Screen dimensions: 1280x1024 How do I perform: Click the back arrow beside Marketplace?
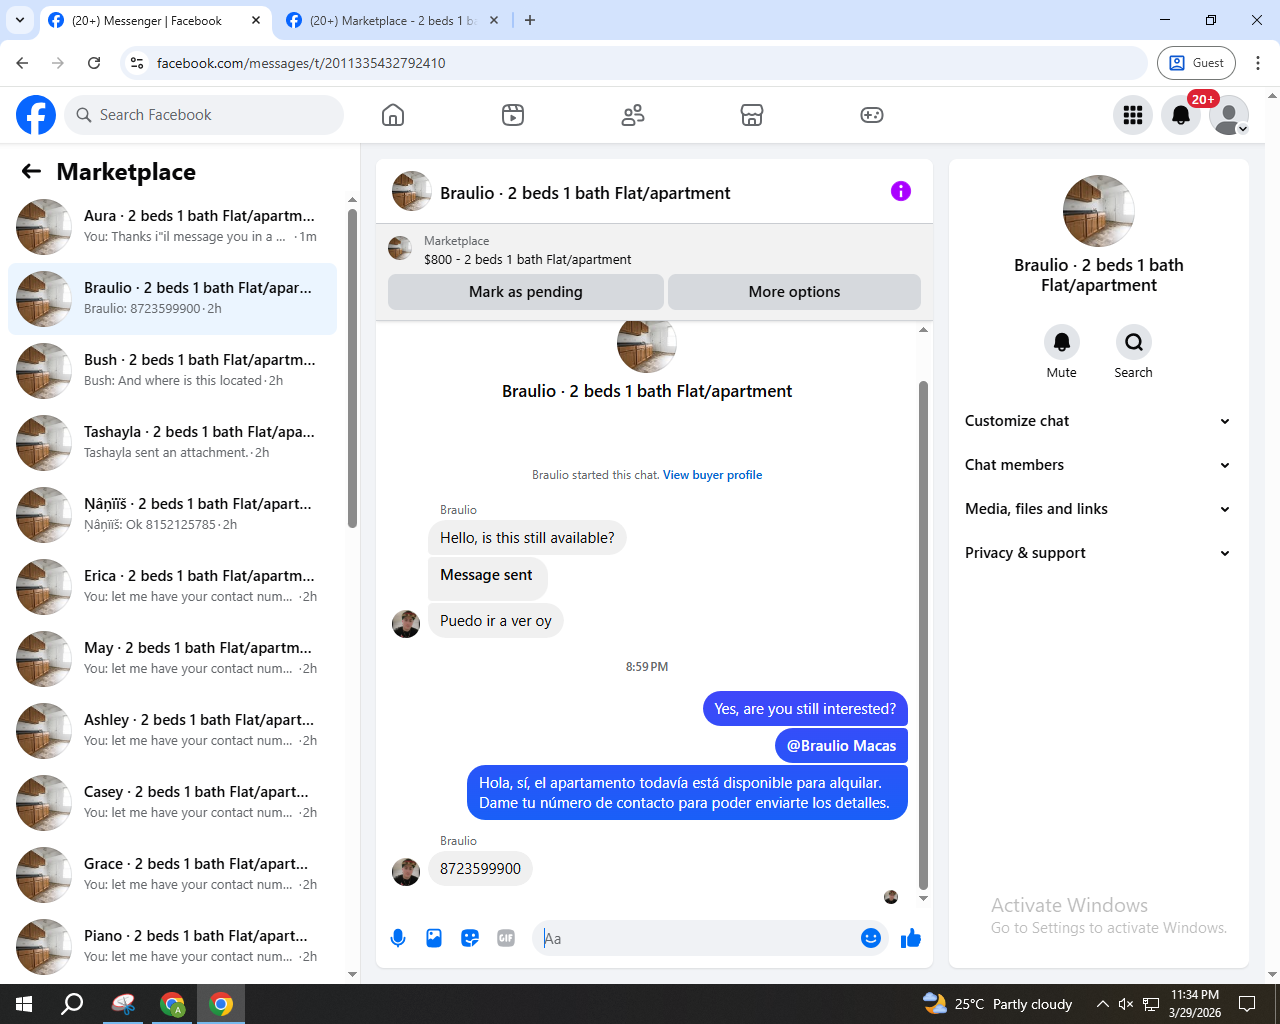point(31,172)
